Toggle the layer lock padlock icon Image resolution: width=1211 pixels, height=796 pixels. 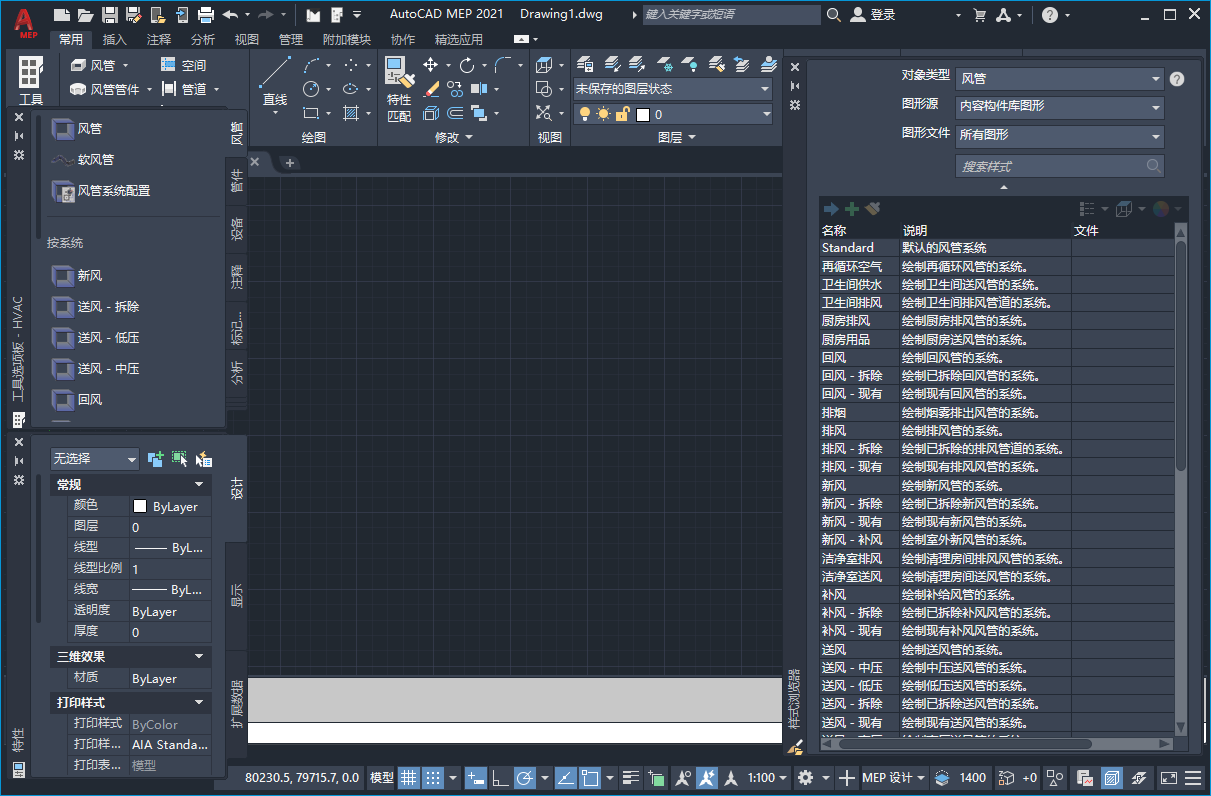click(622, 114)
